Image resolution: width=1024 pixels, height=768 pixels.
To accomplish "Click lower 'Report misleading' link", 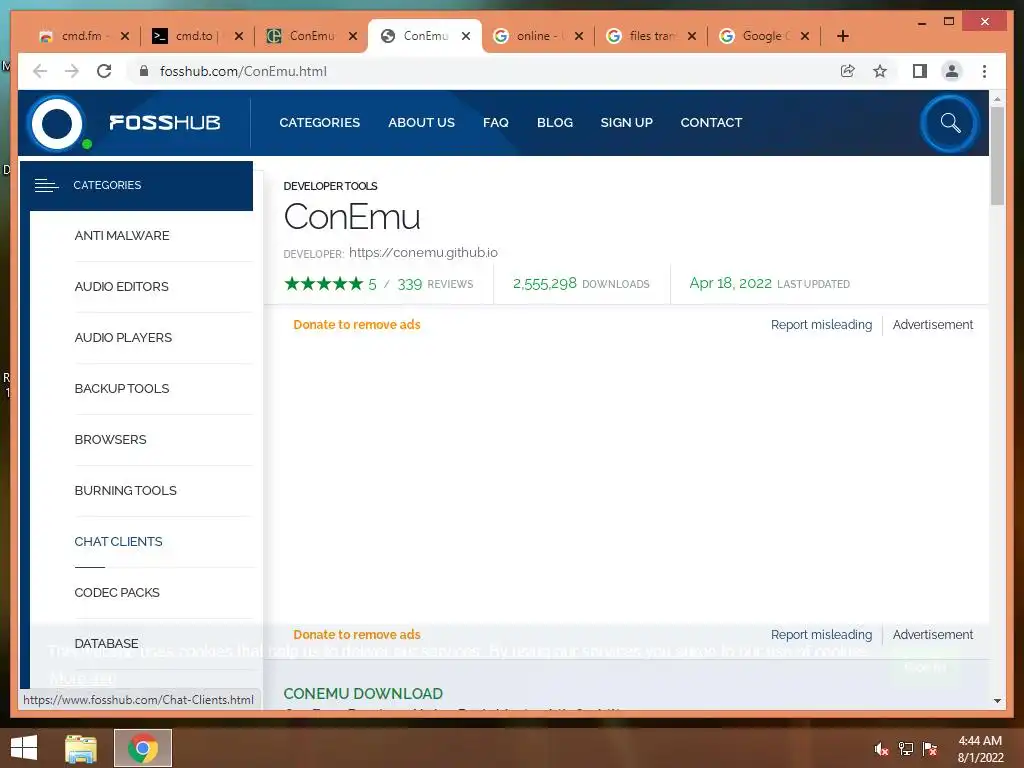I will tap(821, 634).
